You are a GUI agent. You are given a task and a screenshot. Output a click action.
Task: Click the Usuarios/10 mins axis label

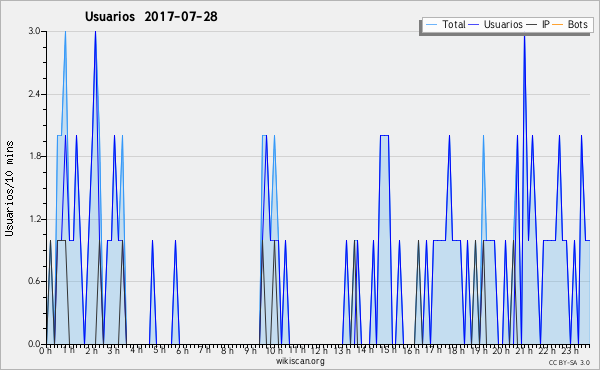9,189
